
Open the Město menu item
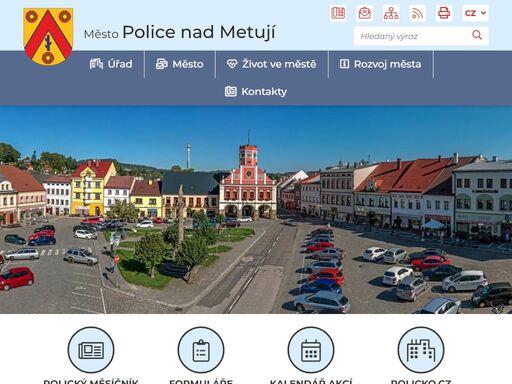coord(180,64)
